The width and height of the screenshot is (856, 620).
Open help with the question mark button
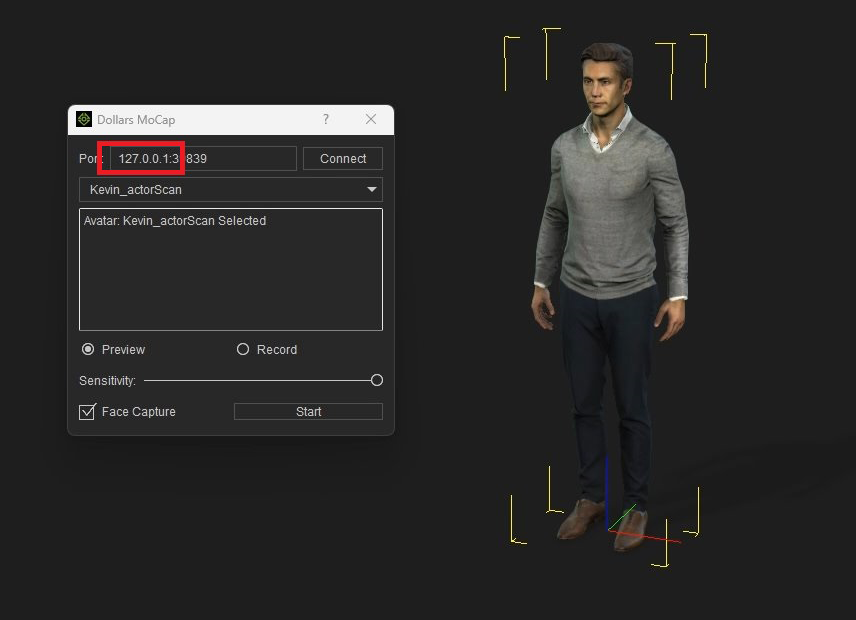coord(325,120)
